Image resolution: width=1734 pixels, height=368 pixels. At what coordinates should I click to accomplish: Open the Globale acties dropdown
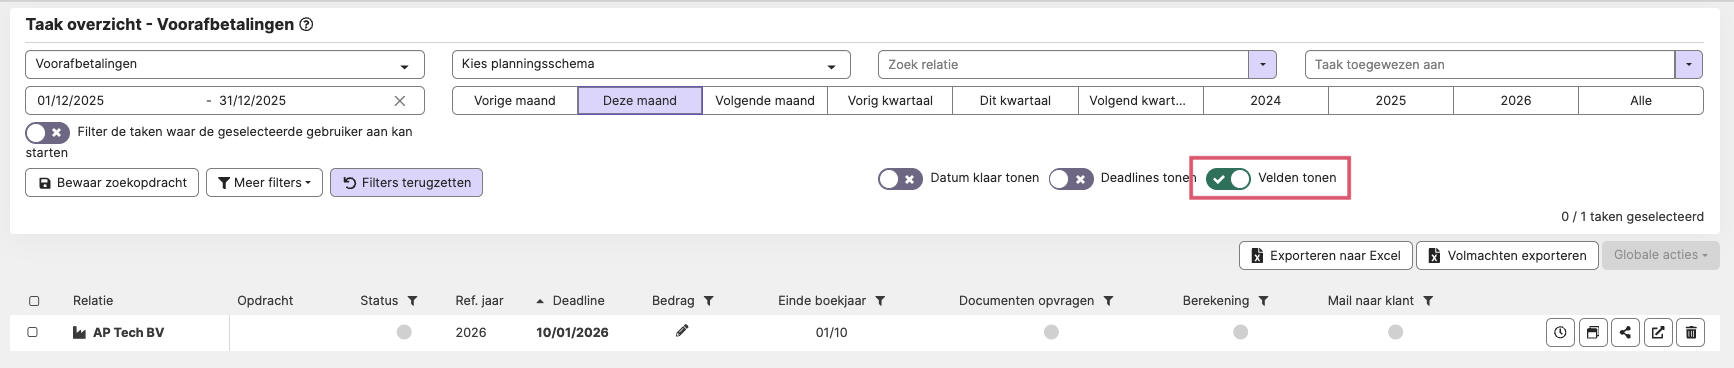point(1660,255)
